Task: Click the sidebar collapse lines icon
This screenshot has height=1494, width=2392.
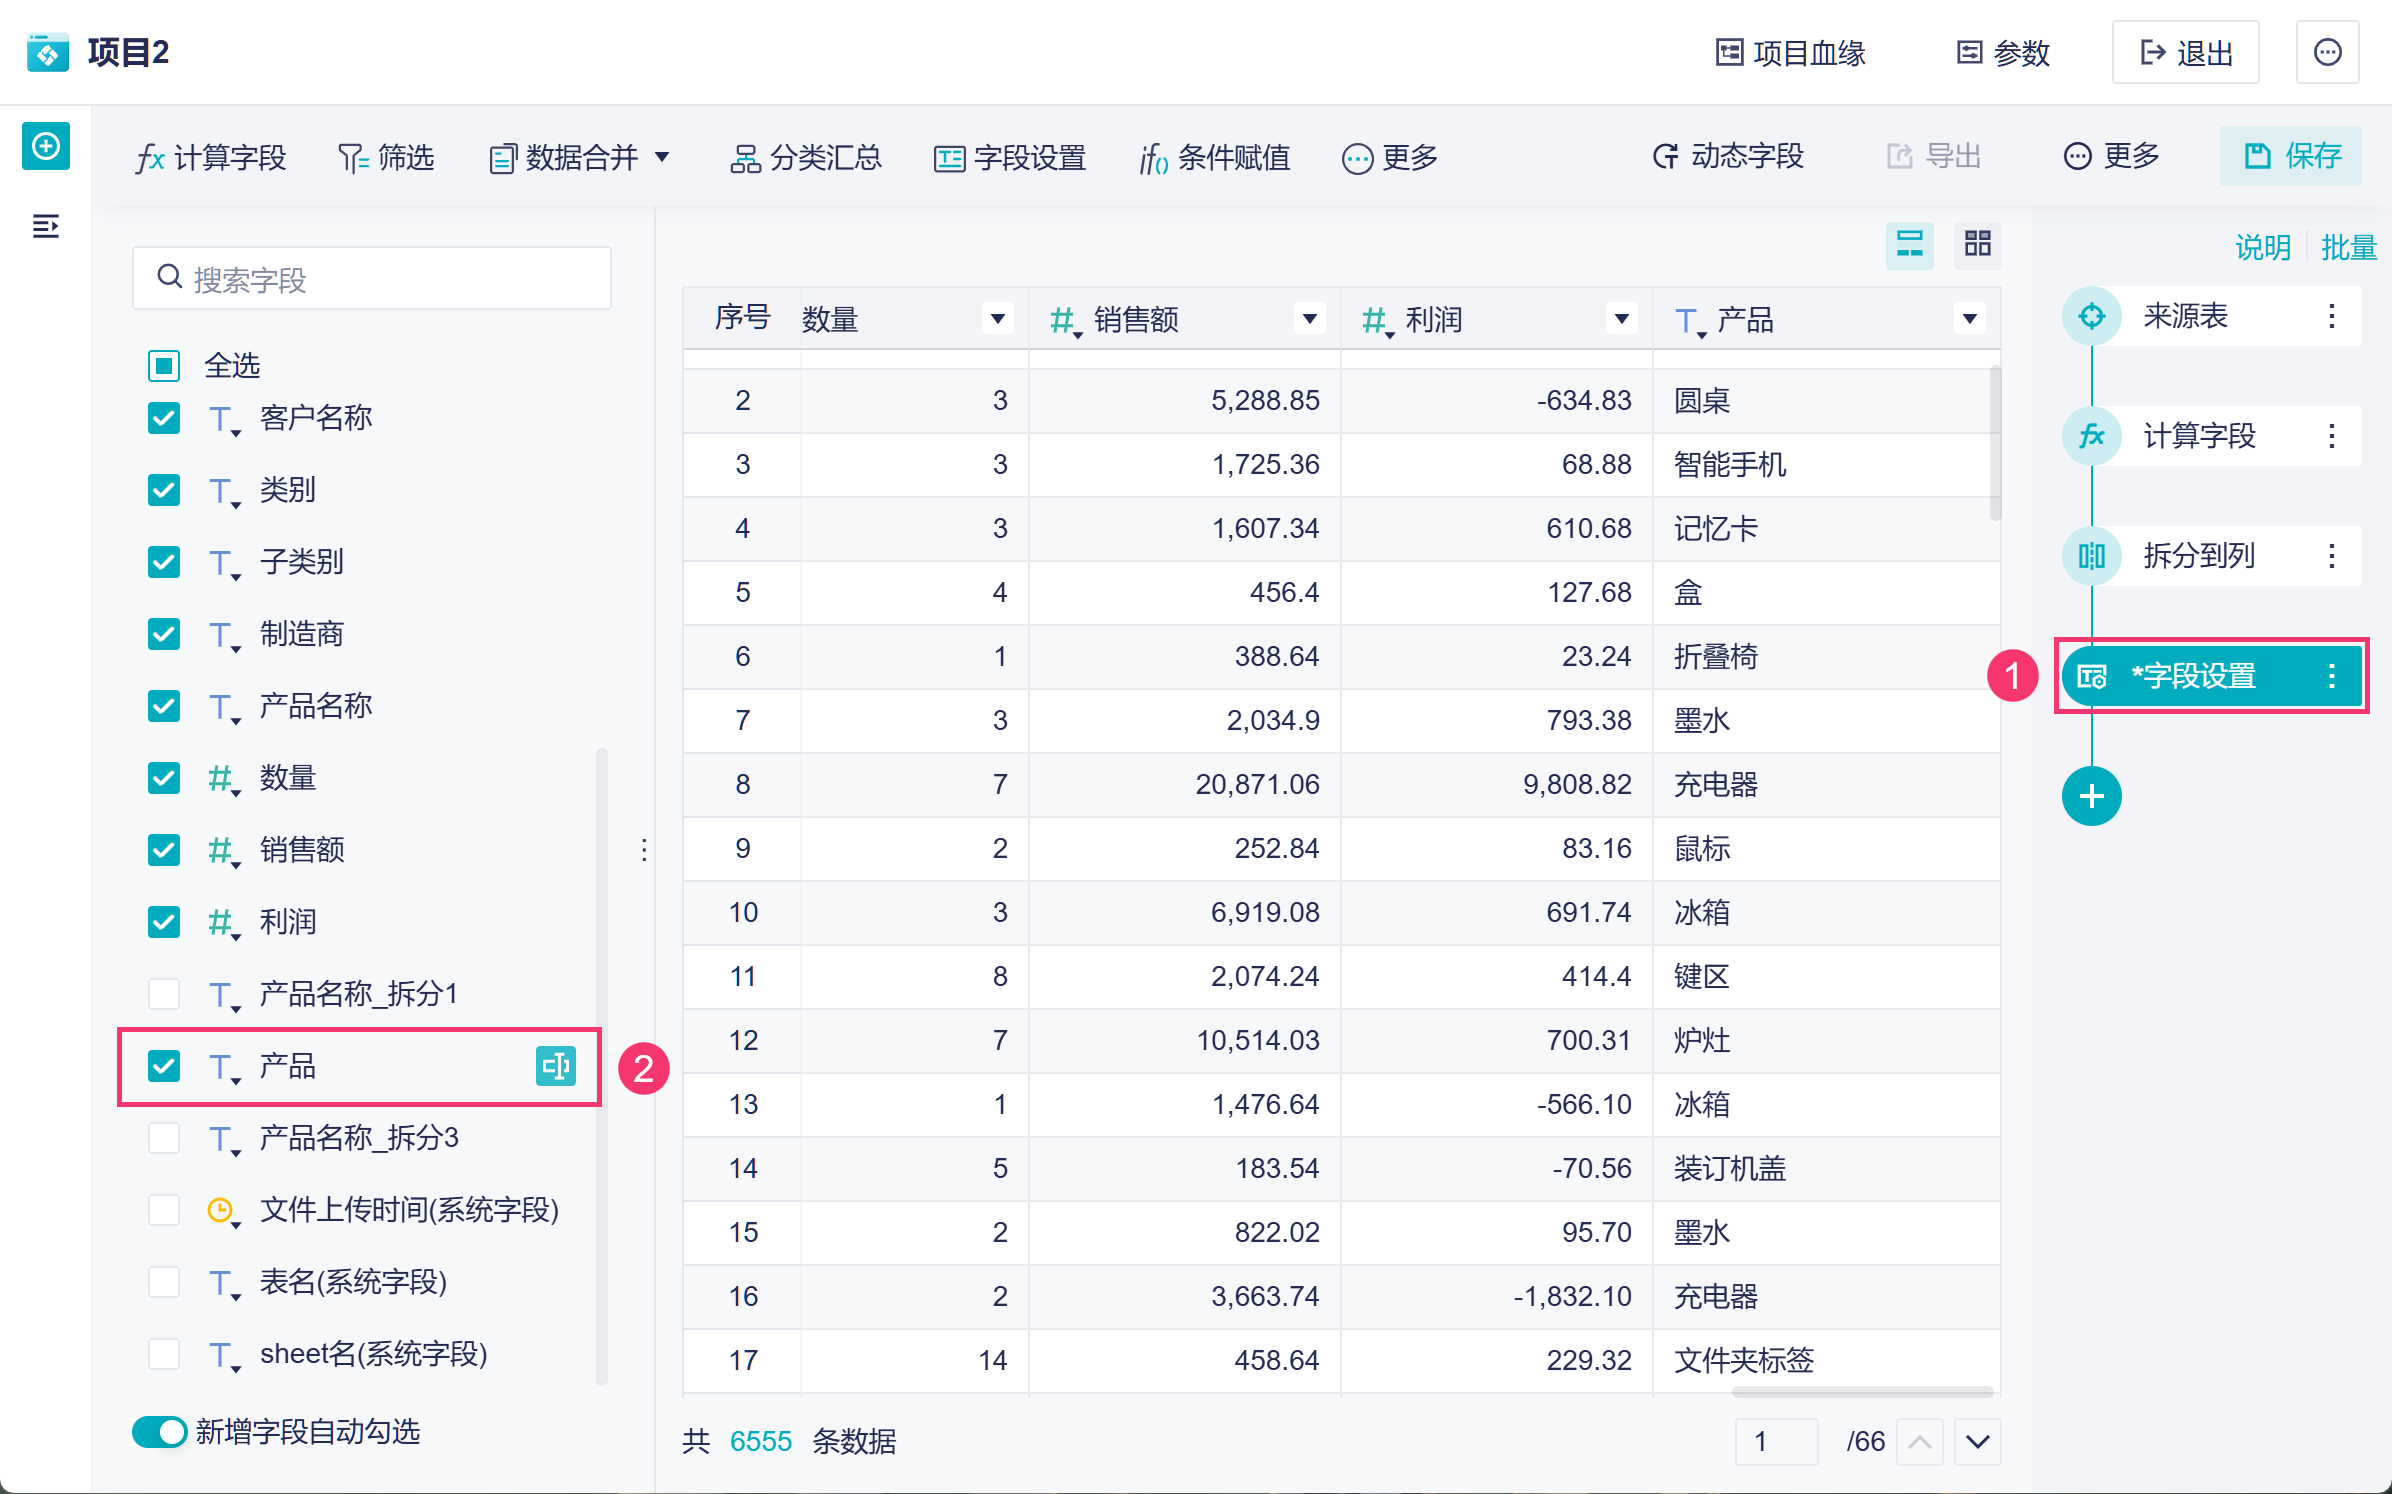Action: point(45,226)
